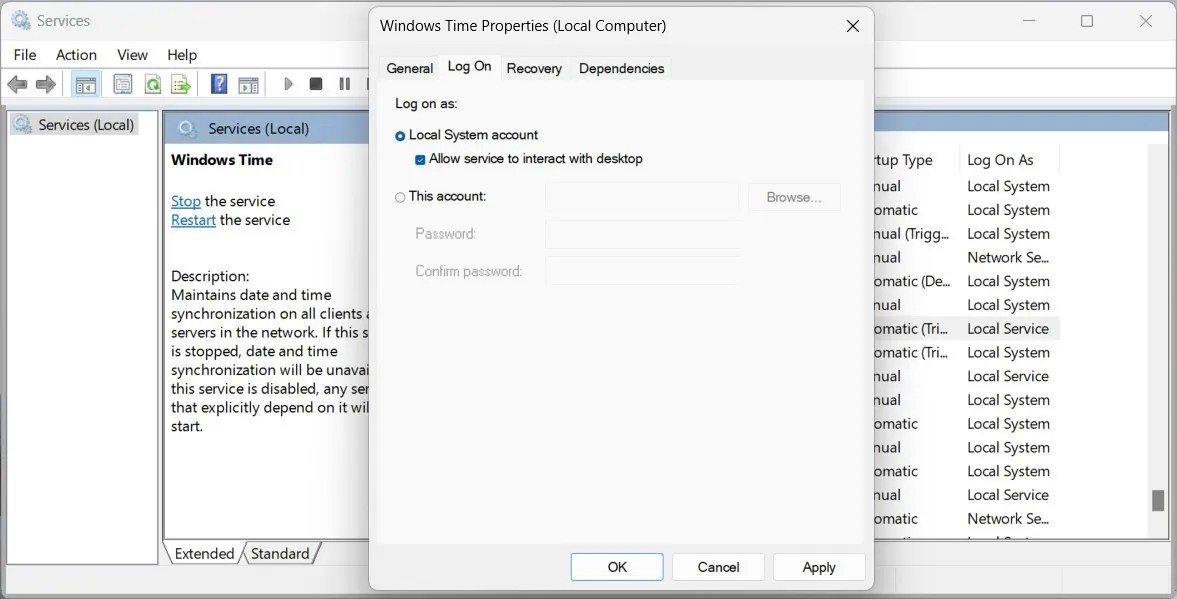Click the Browse button
The image size is (1177, 599).
coord(793,196)
